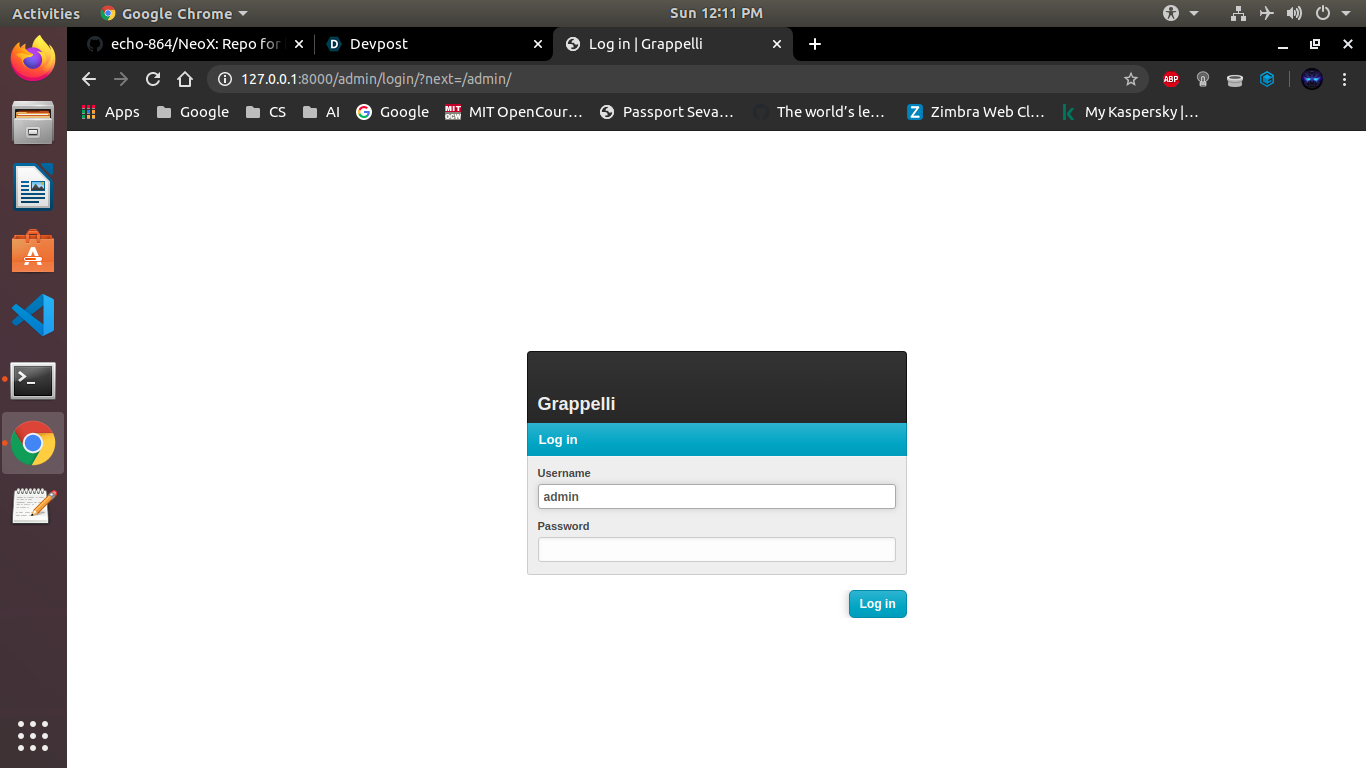Open the Chrome profile avatar

1312,79
